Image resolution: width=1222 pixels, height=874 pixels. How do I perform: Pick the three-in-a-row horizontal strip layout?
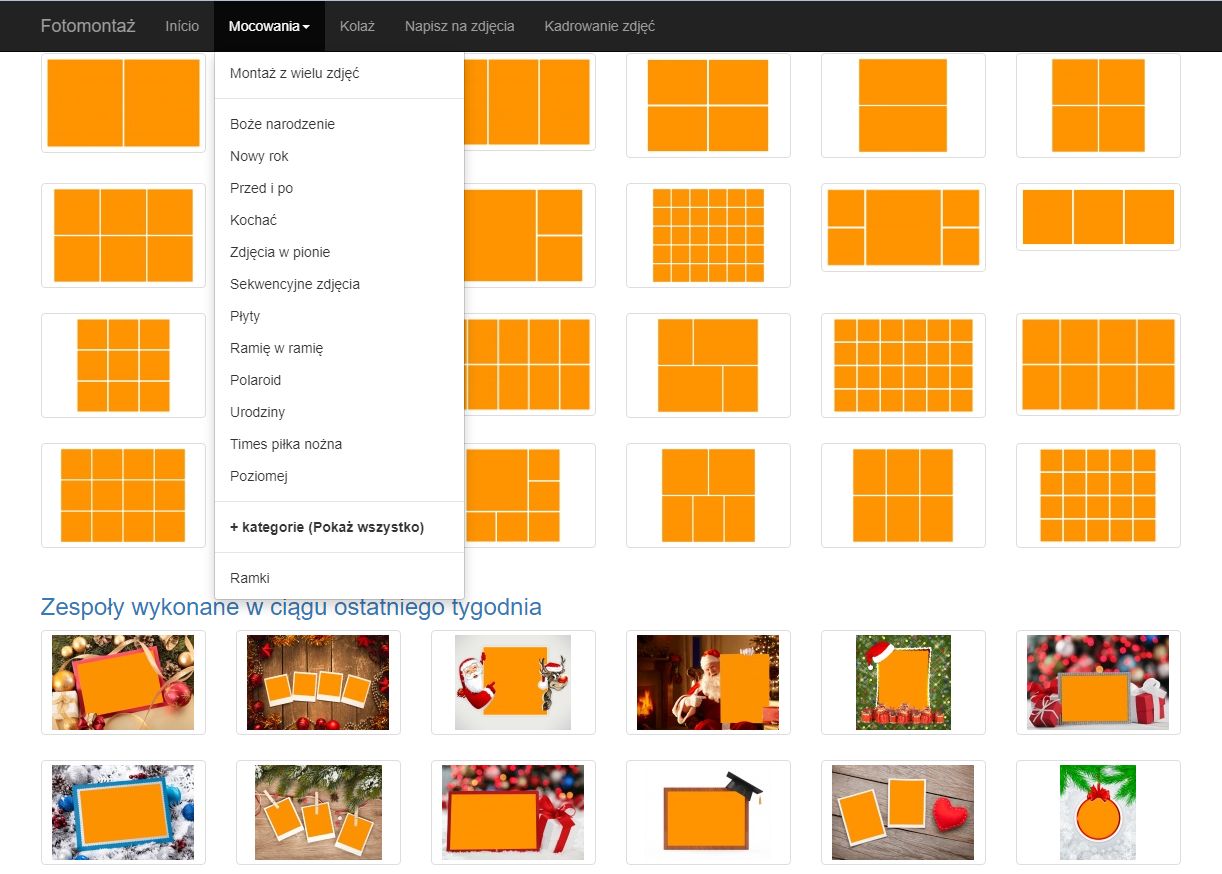click(1098, 217)
